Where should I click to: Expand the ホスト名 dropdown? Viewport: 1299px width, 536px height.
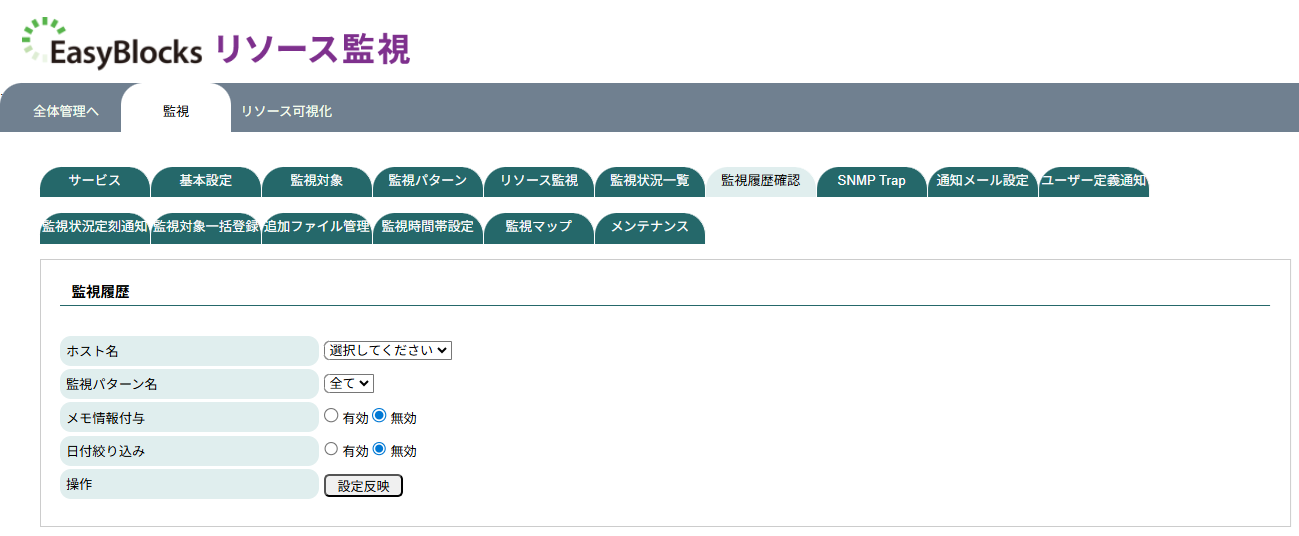point(388,350)
